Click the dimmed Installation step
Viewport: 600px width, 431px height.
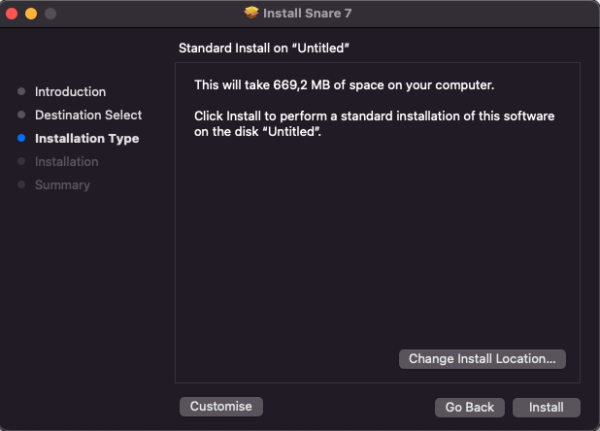point(66,161)
